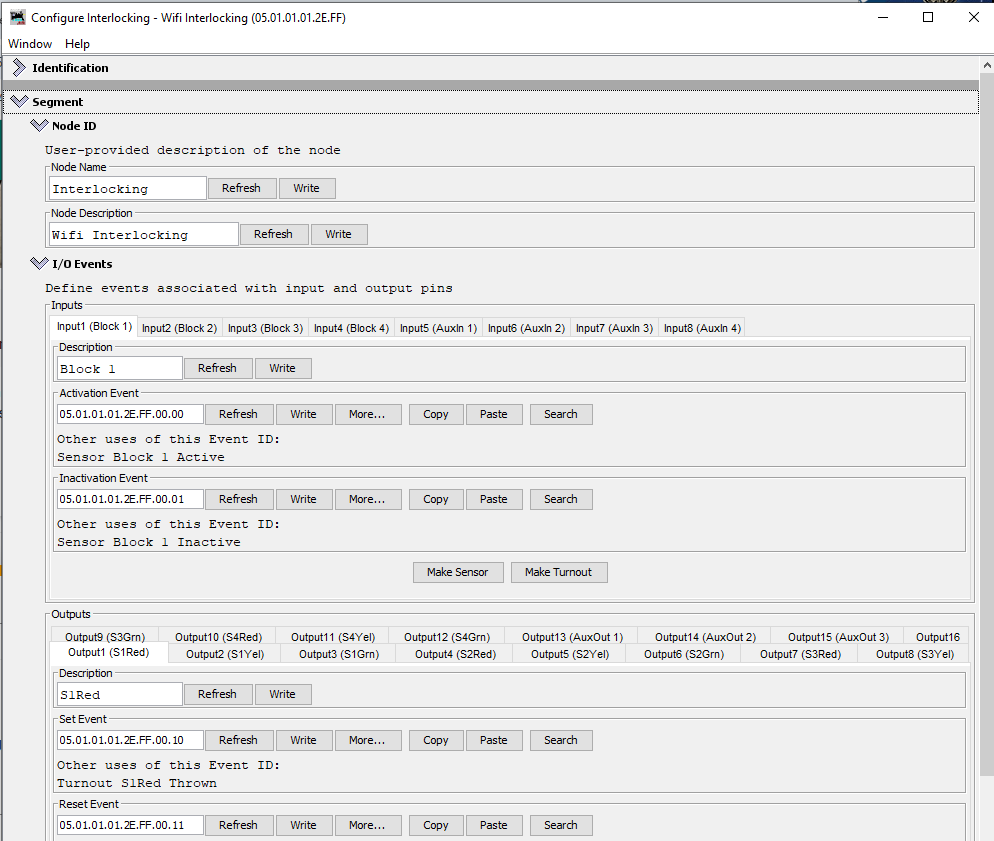The width and height of the screenshot is (994, 841).
Task: Click the Node Name text field
Action: point(128,189)
